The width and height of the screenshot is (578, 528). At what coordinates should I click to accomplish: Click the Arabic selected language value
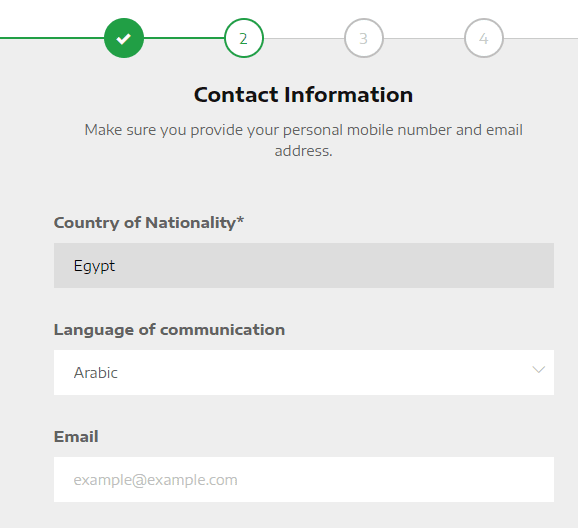tap(95, 373)
